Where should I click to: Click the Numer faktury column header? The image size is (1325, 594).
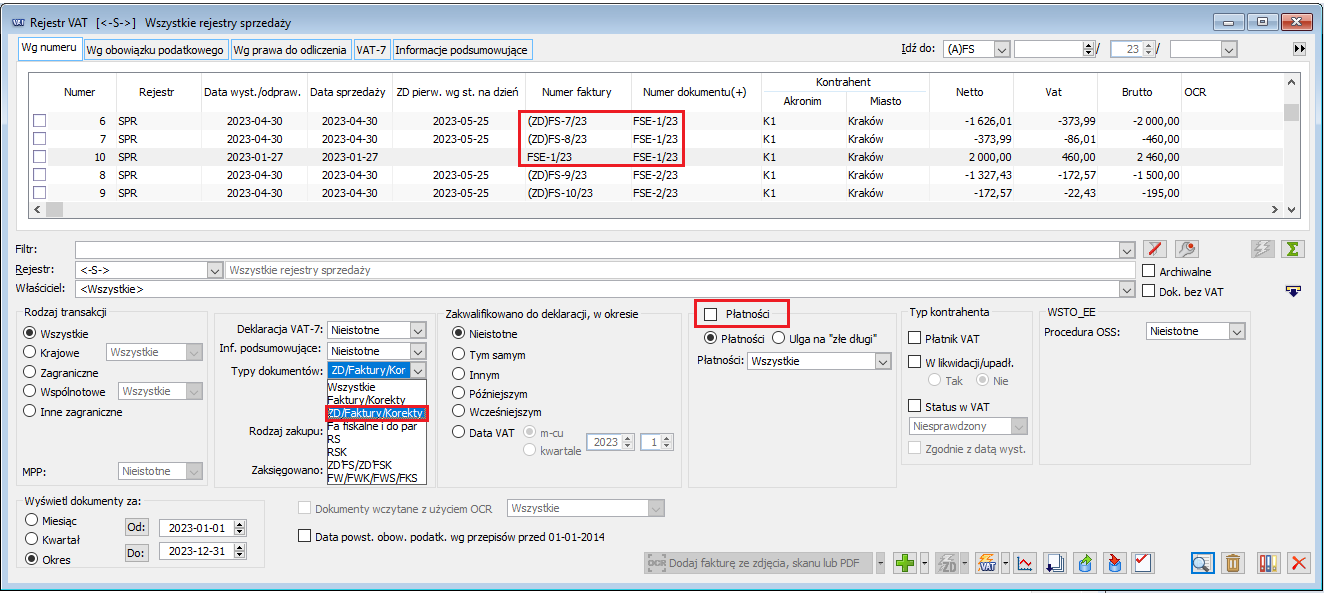(576, 92)
